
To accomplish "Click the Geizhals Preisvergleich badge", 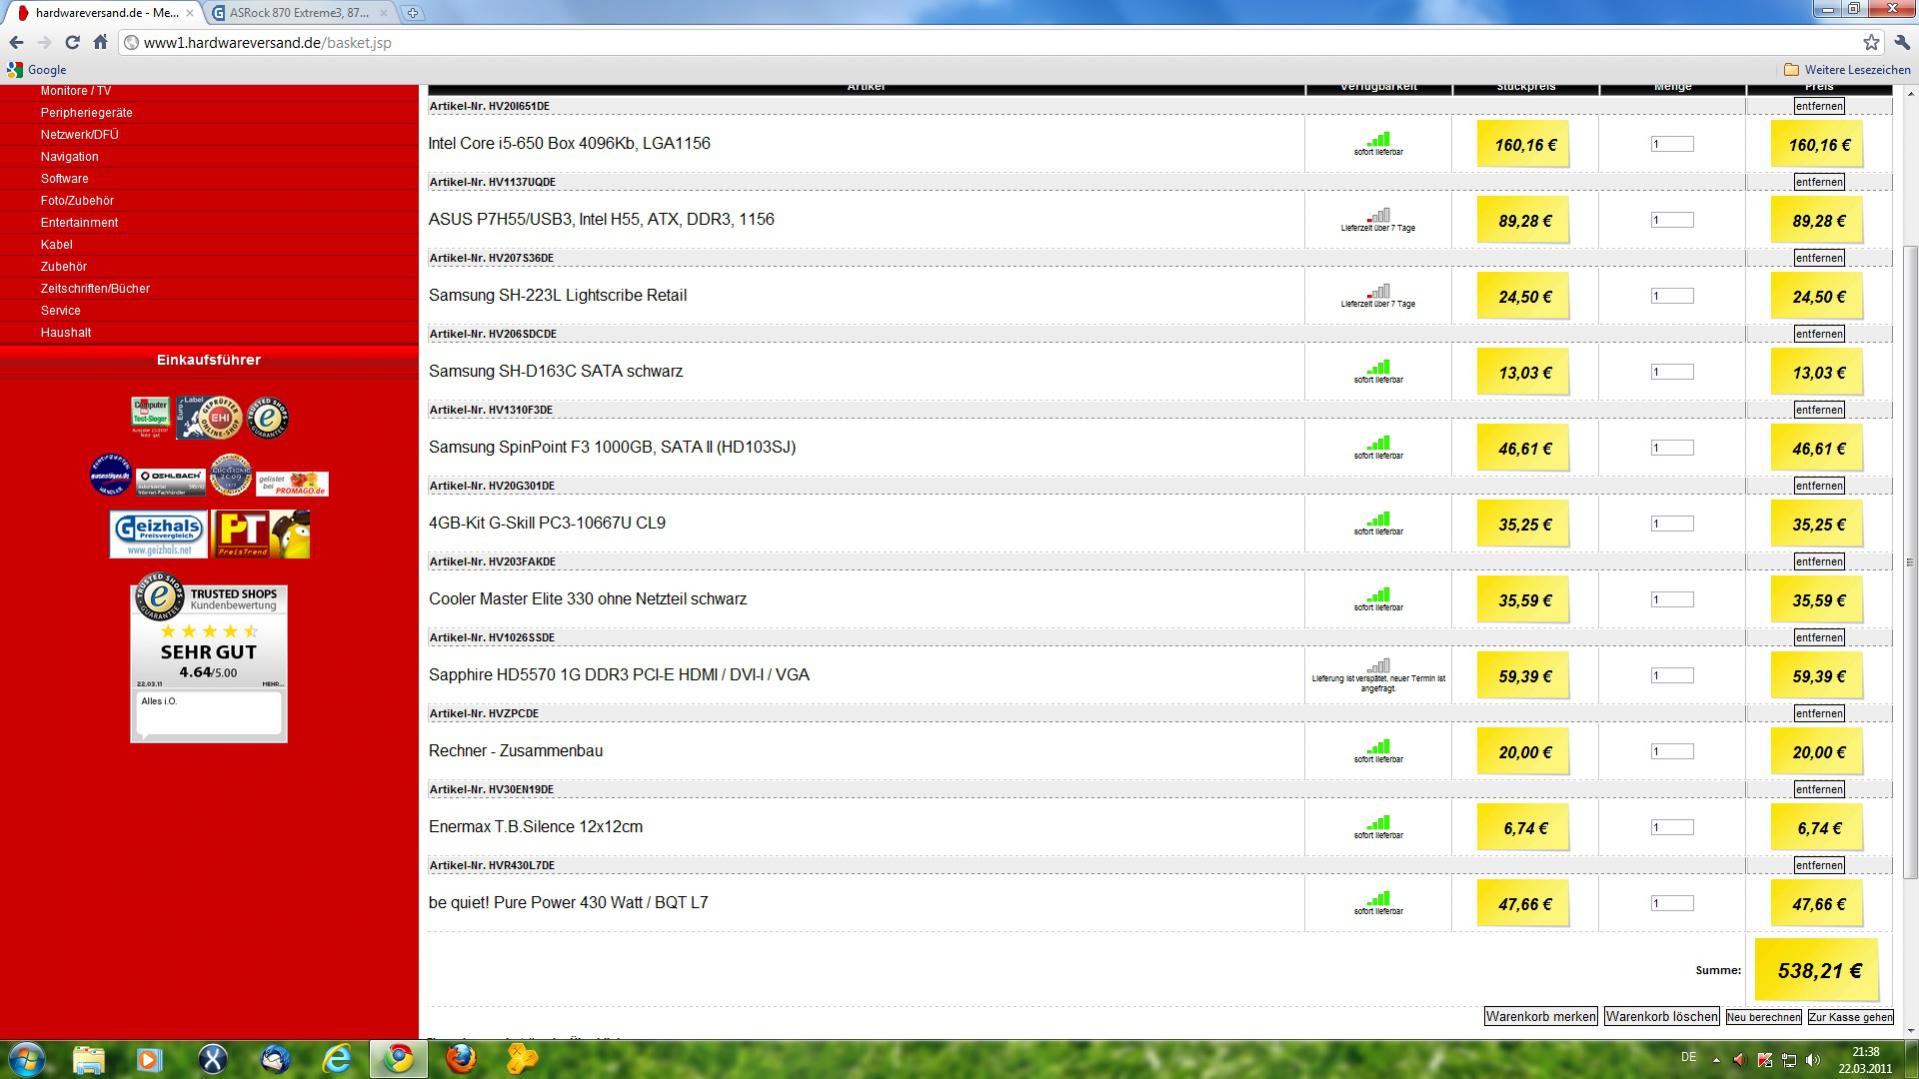I will pos(158,534).
